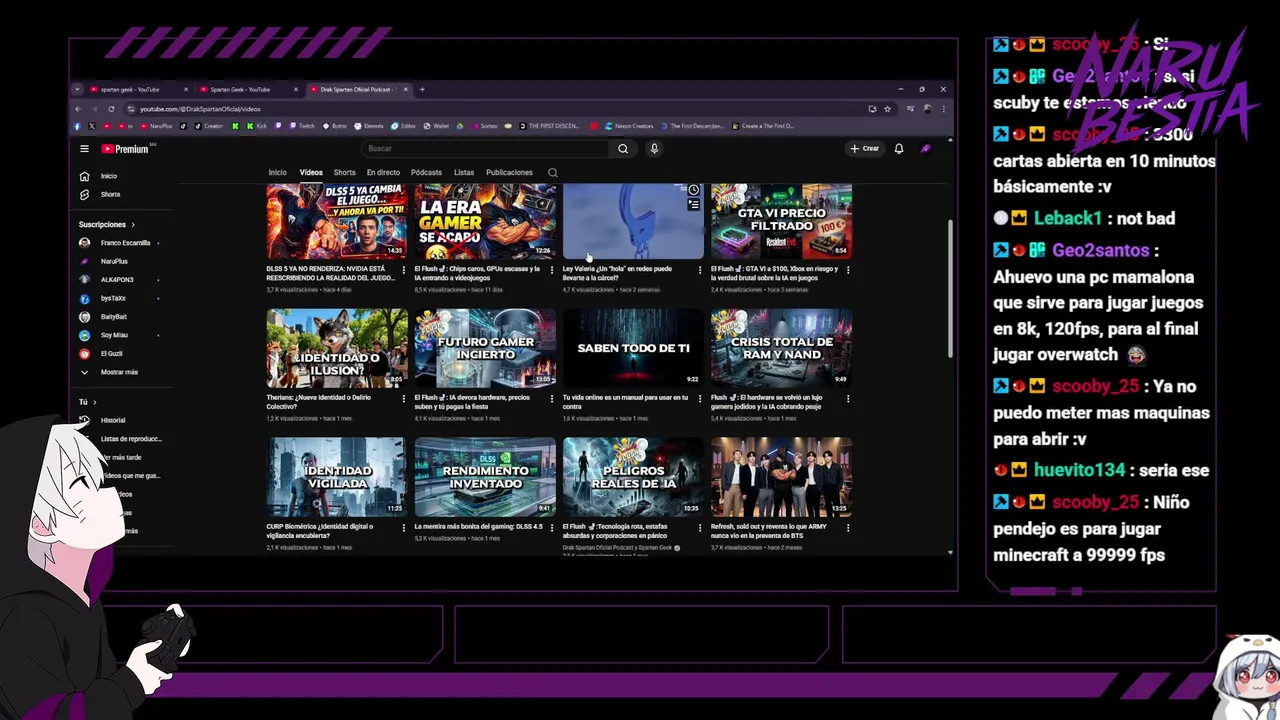Open ALK4PON3 subscription channel
This screenshot has width=1280, height=720.
coord(117,280)
